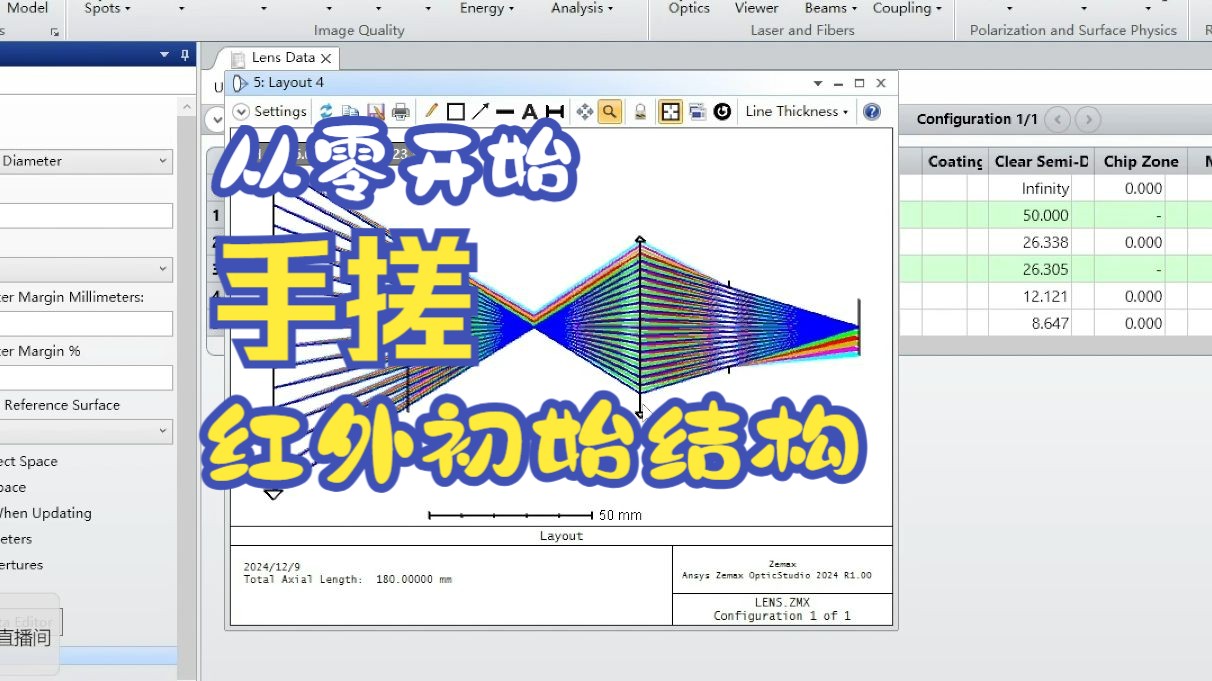This screenshot has height=681, width=1212.
Task: Open the Diameter dropdown
Action: [x=163, y=161]
